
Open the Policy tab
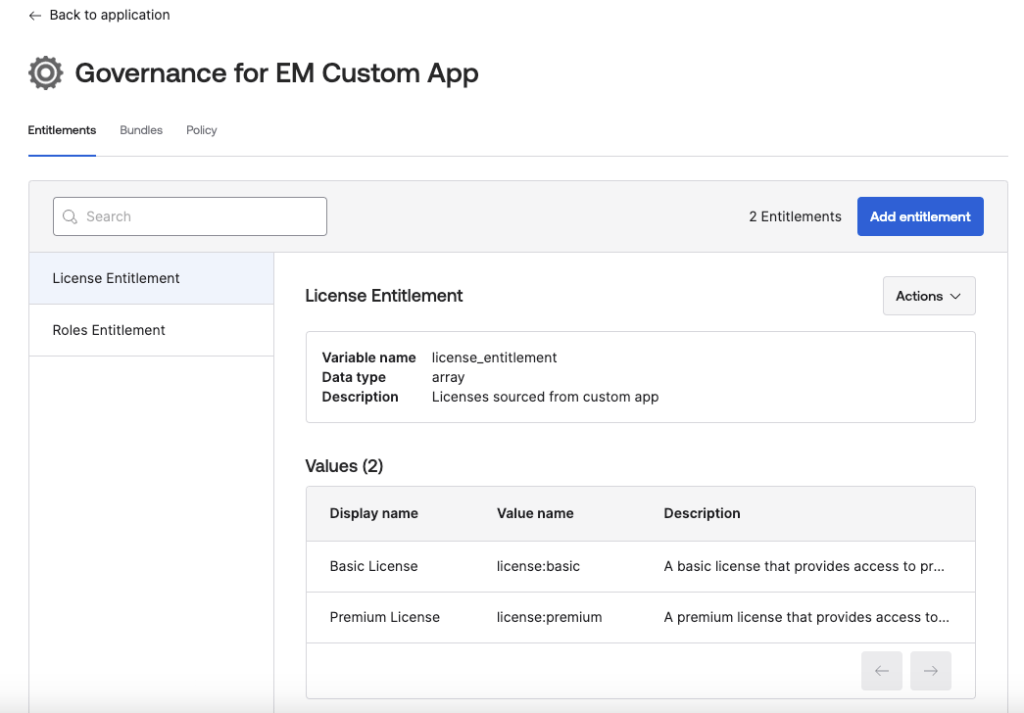(201, 130)
